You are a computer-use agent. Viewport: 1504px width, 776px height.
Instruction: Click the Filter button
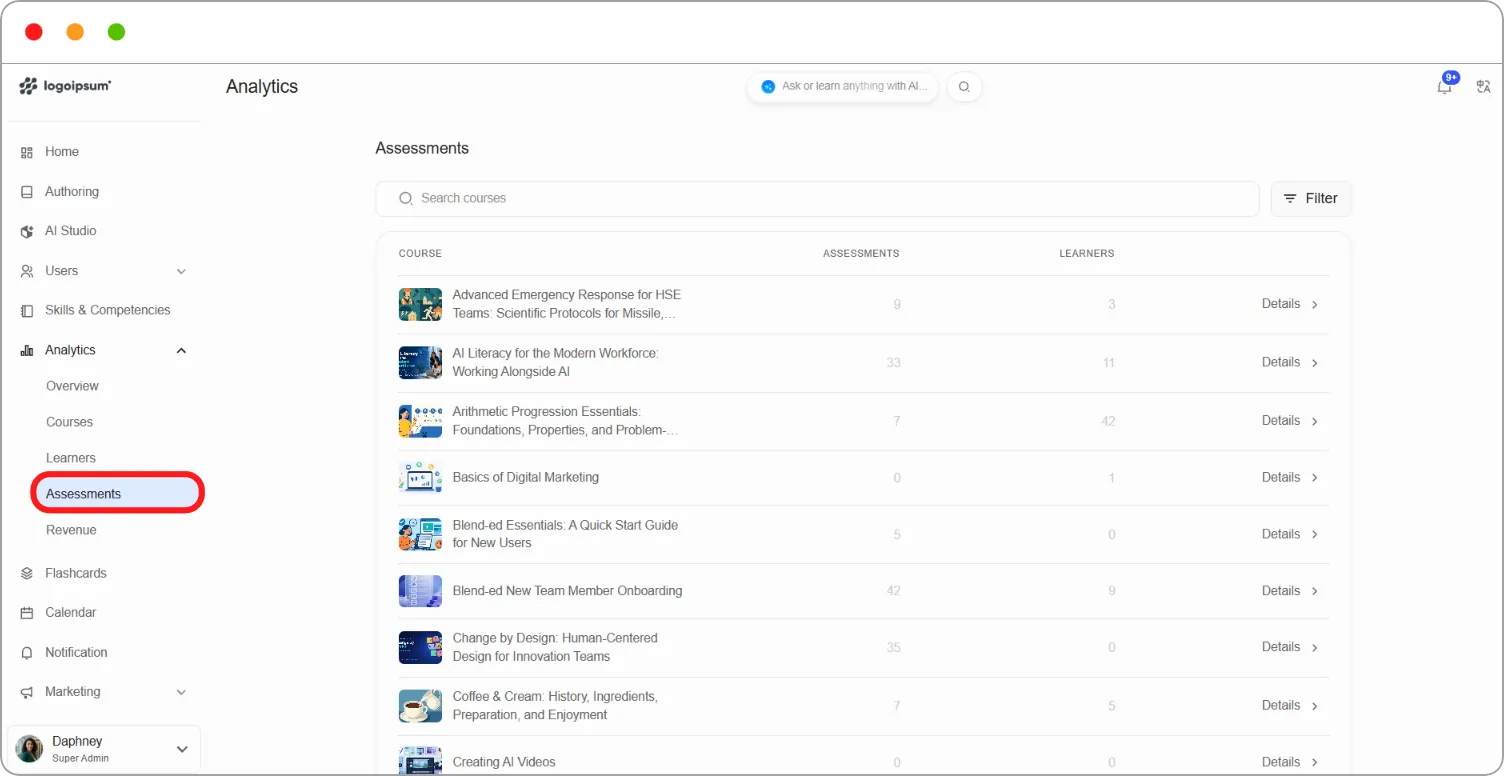[1311, 199]
